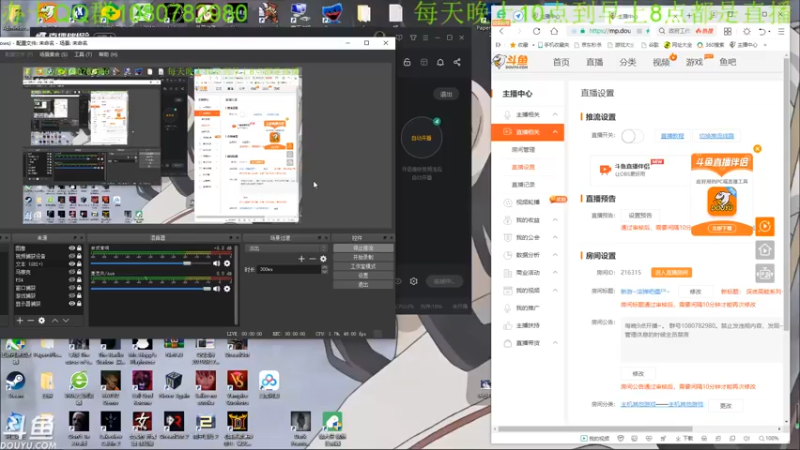Open the 鱼吧 tab on Douyu navigation
800x450 pixels.
[728, 62]
